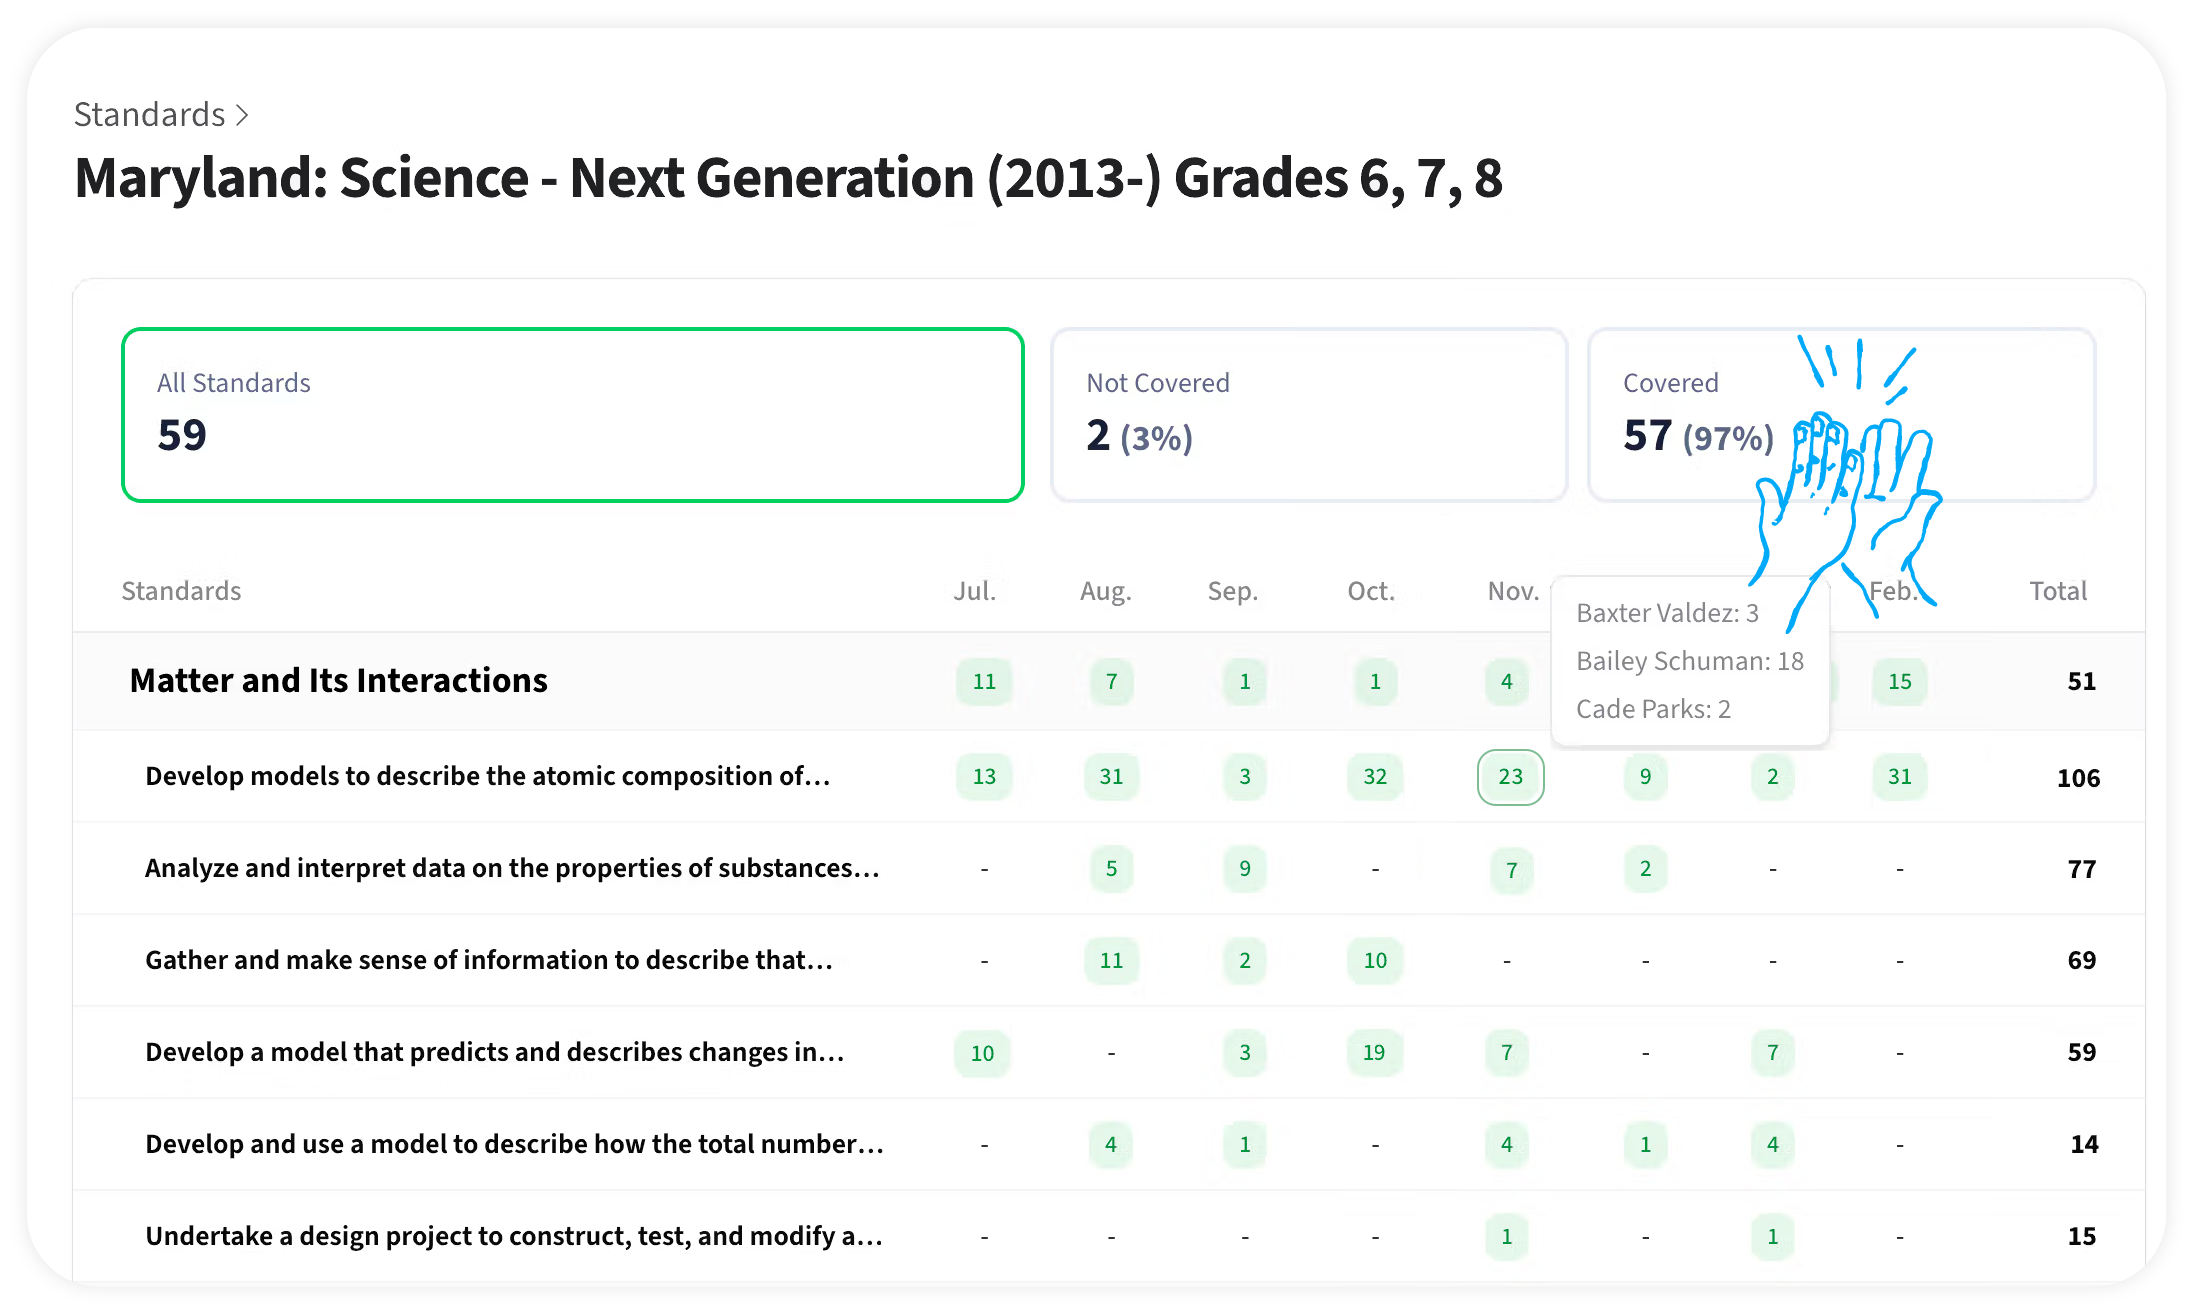2194x1314 pixels.
Task: Click the Matter section July badge 11
Action: click(x=984, y=682)
